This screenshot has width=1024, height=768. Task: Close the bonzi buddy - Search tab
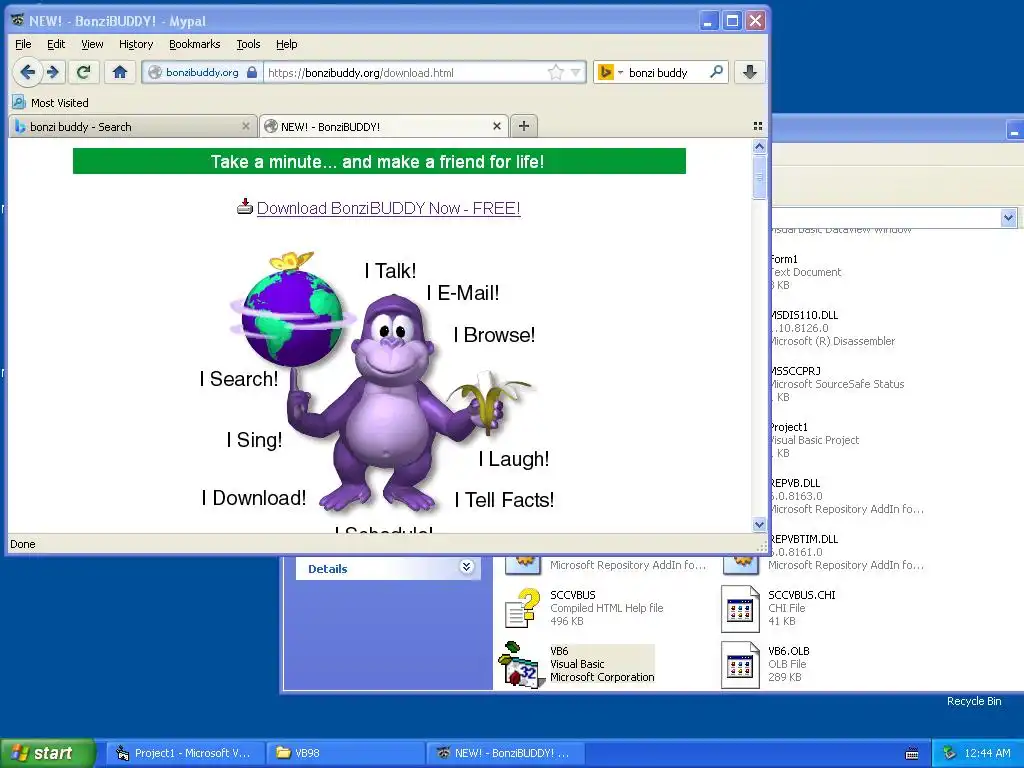pyautogui.click(x=246, y=126)
